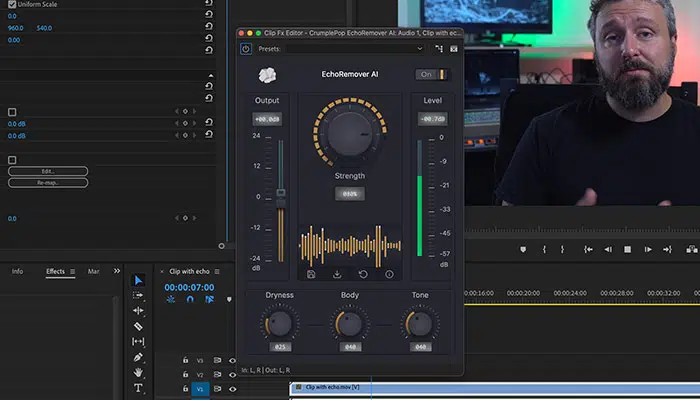
Task: Click the Re-map... button
Action: click(48, 183)
